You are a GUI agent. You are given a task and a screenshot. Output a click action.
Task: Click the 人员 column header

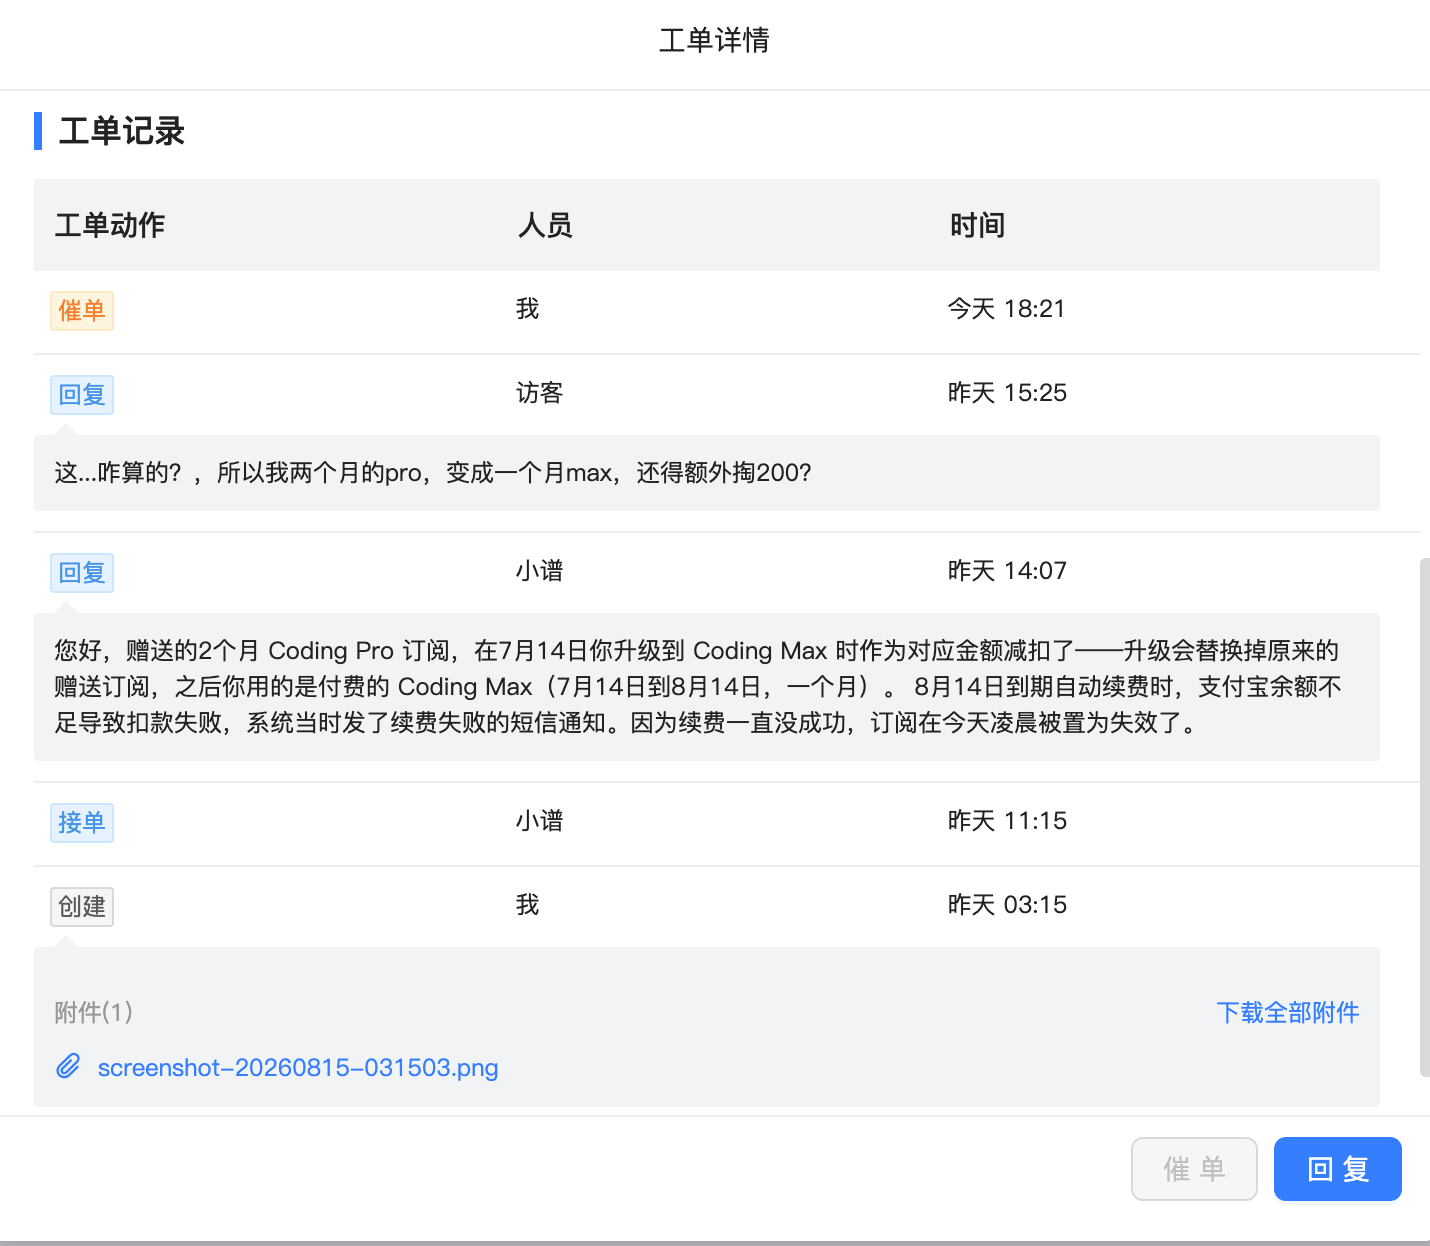coord(545,225)
